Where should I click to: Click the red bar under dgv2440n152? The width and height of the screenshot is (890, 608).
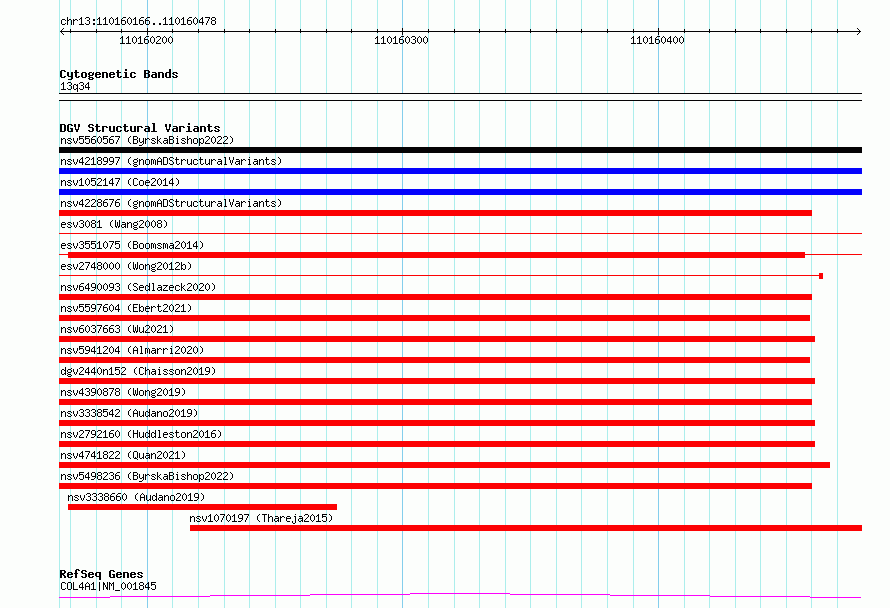pos(437,381)
